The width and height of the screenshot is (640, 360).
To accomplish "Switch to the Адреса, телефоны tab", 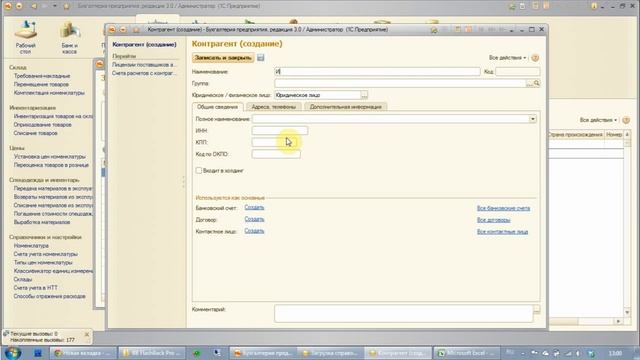I will [x=273, y=107].
